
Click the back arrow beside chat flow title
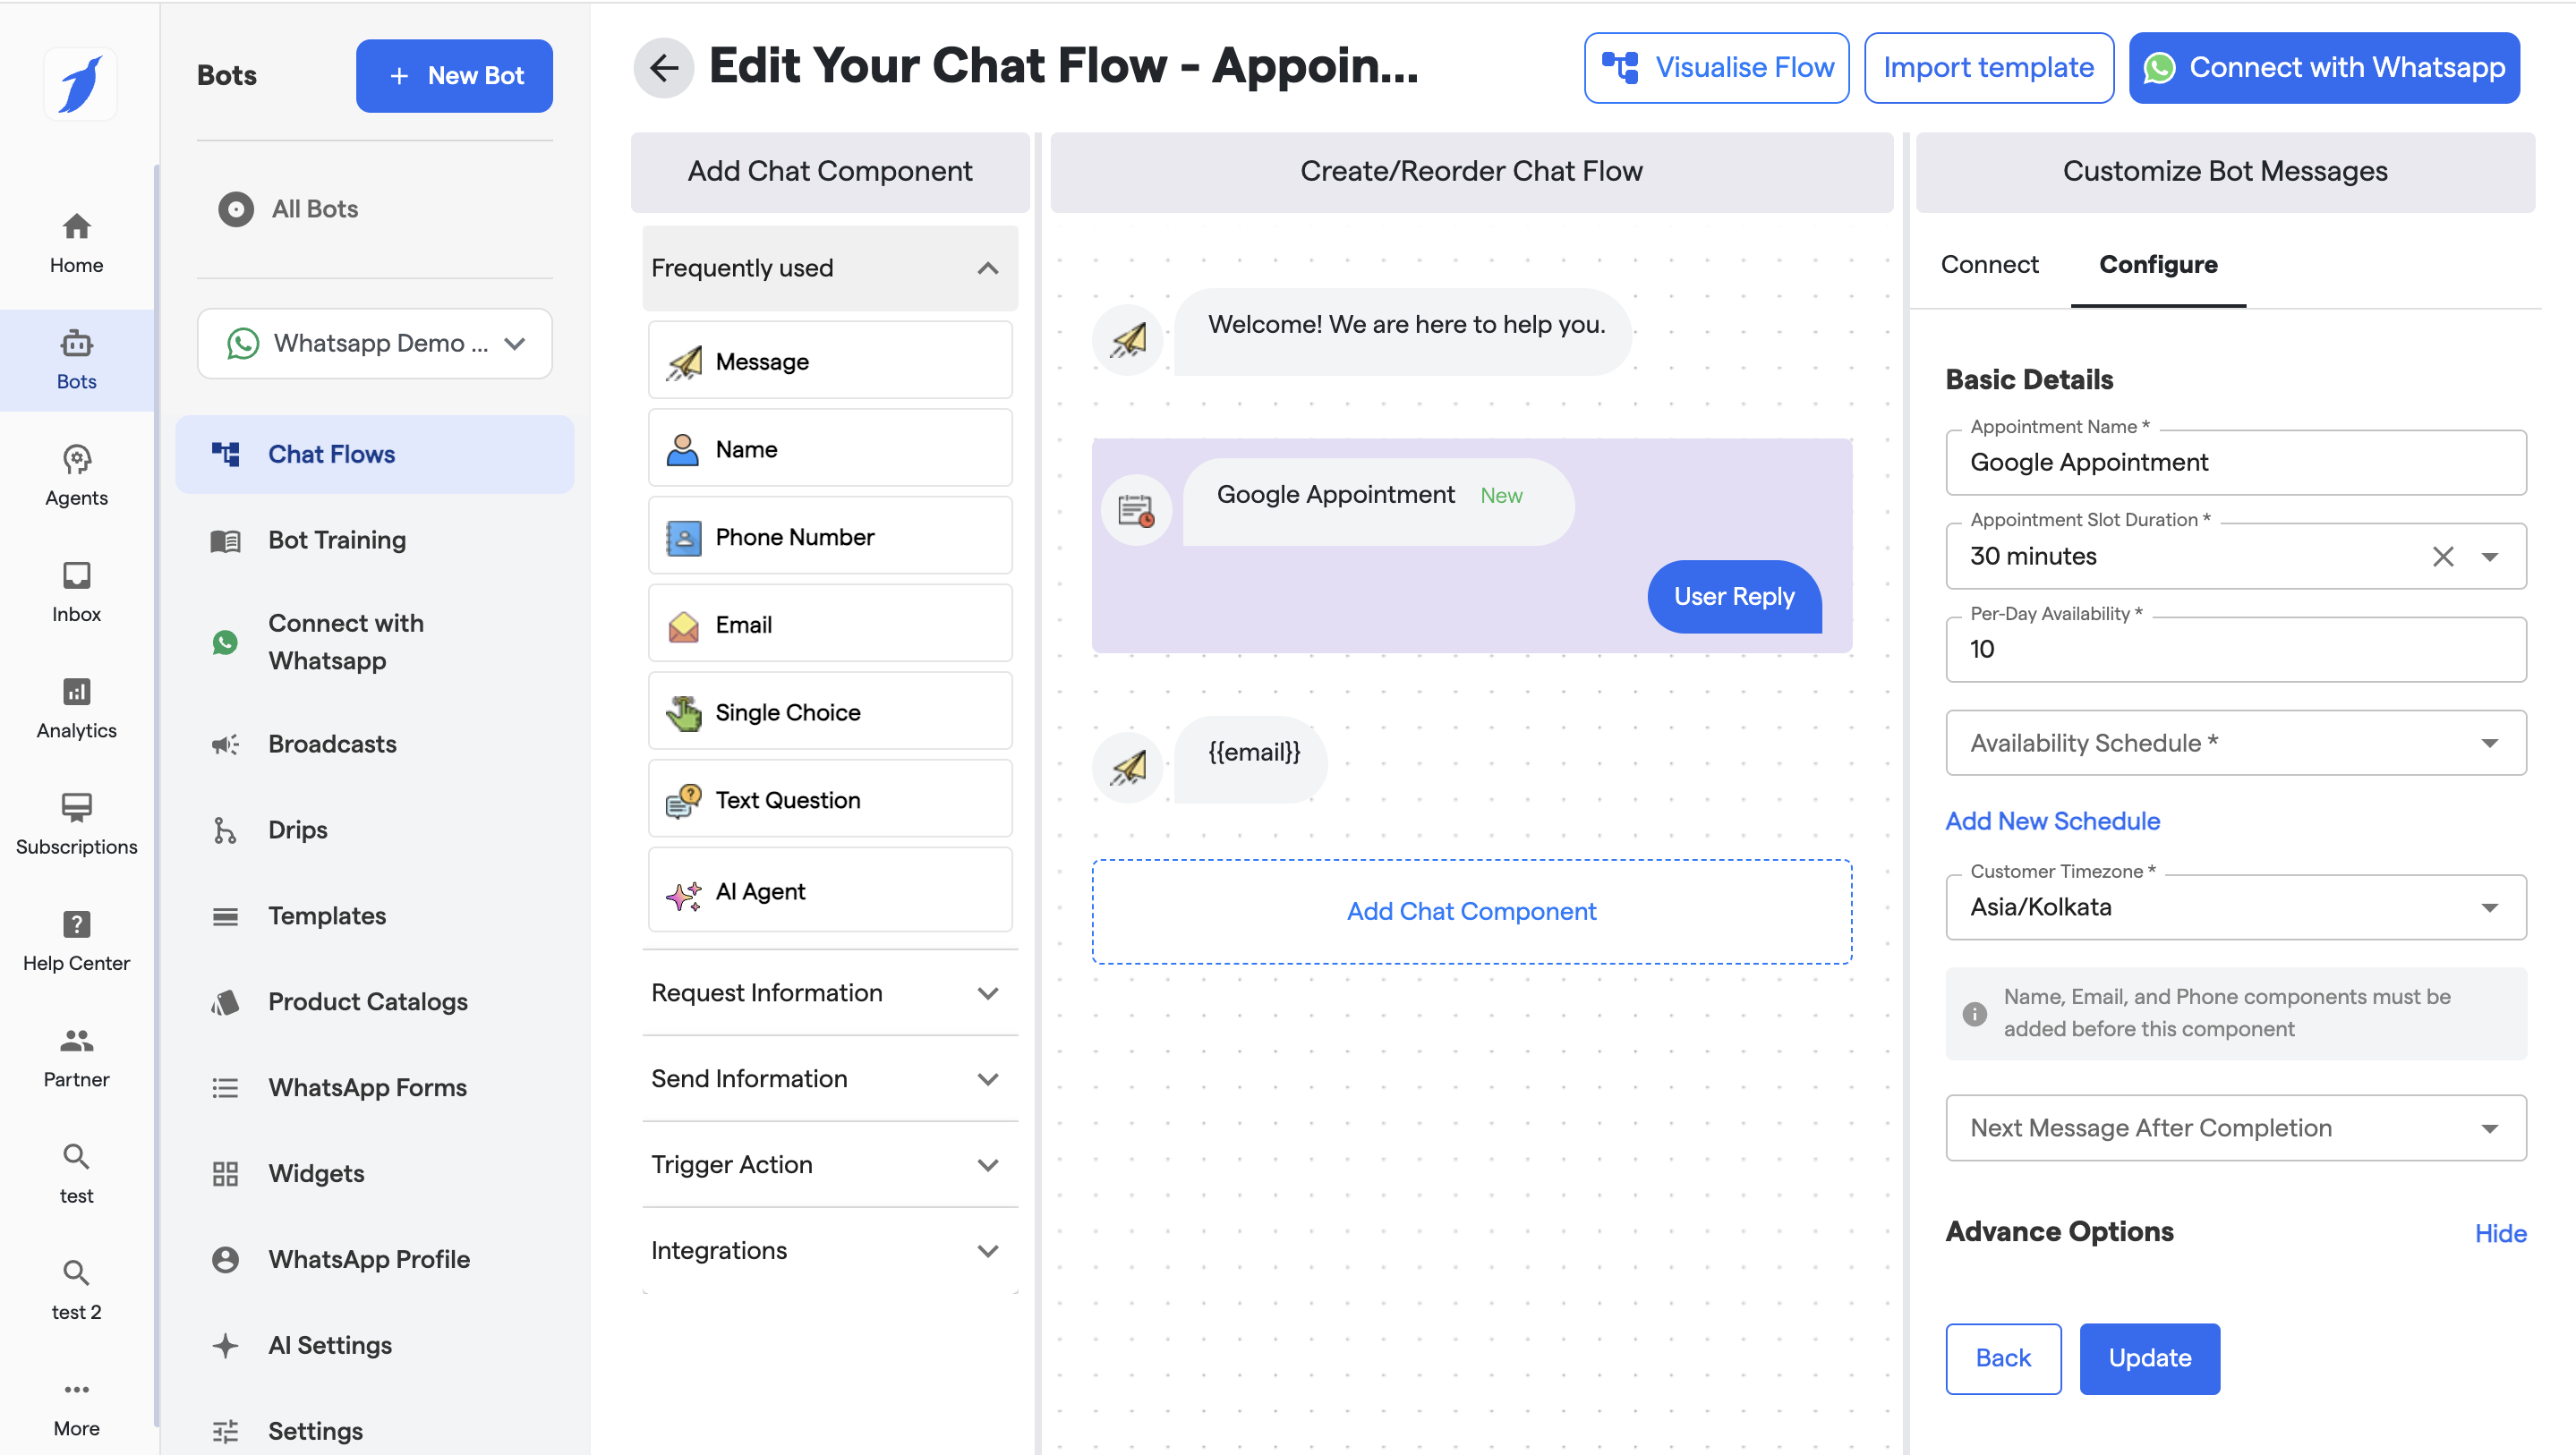pos(663,68)
